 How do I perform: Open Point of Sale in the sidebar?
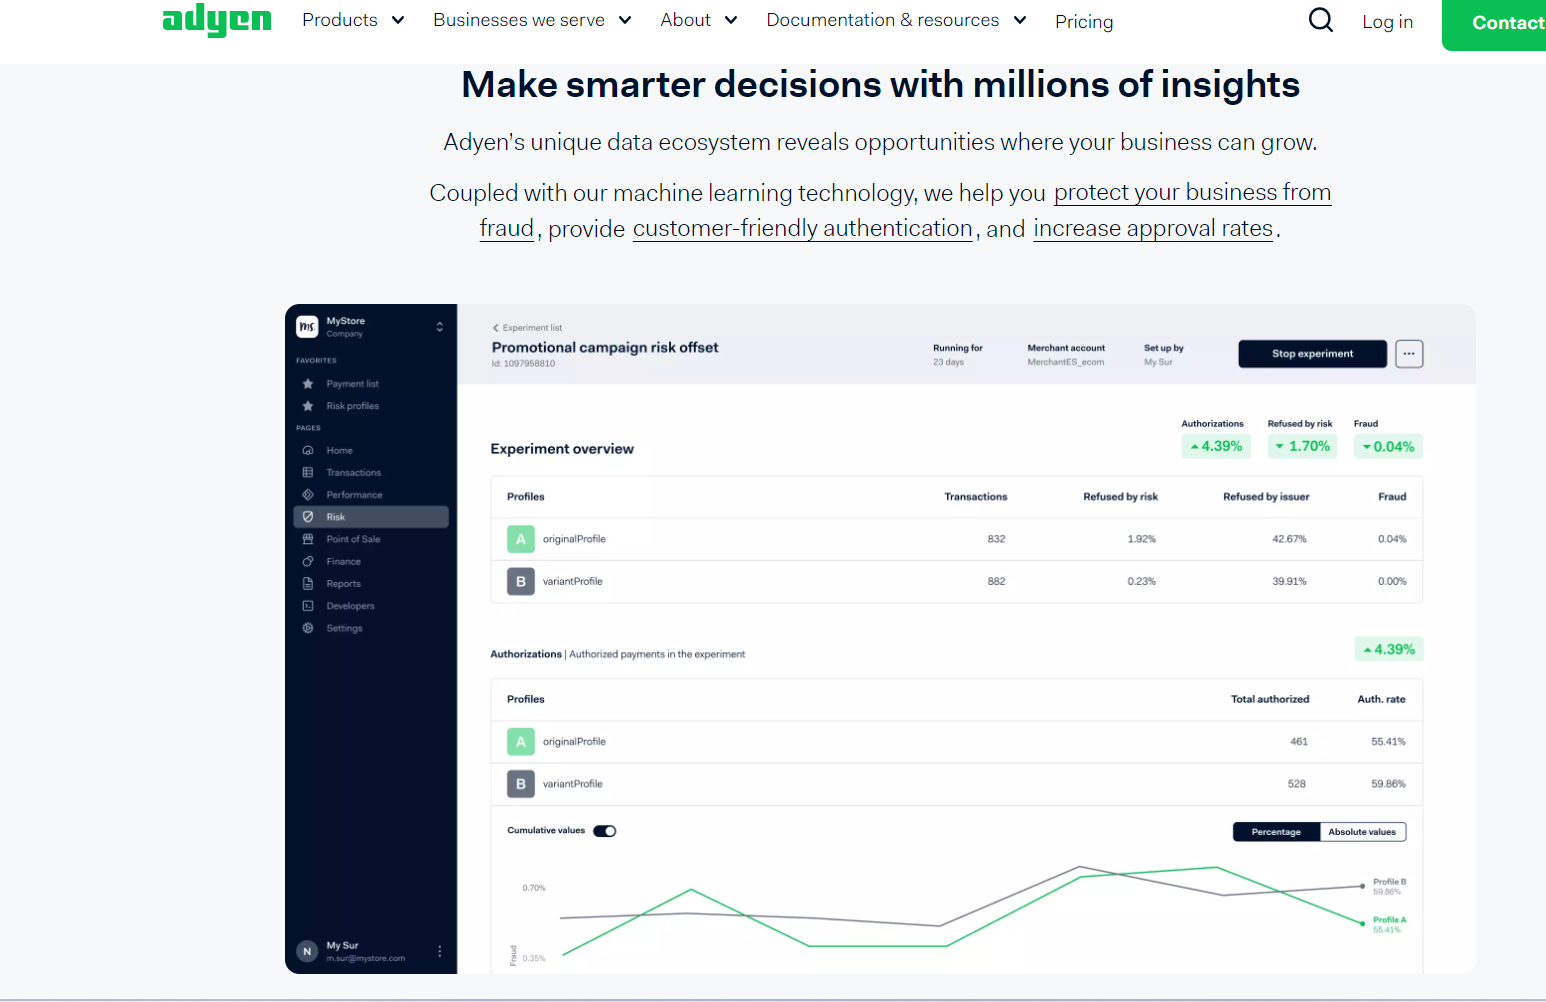coord(353,539)
